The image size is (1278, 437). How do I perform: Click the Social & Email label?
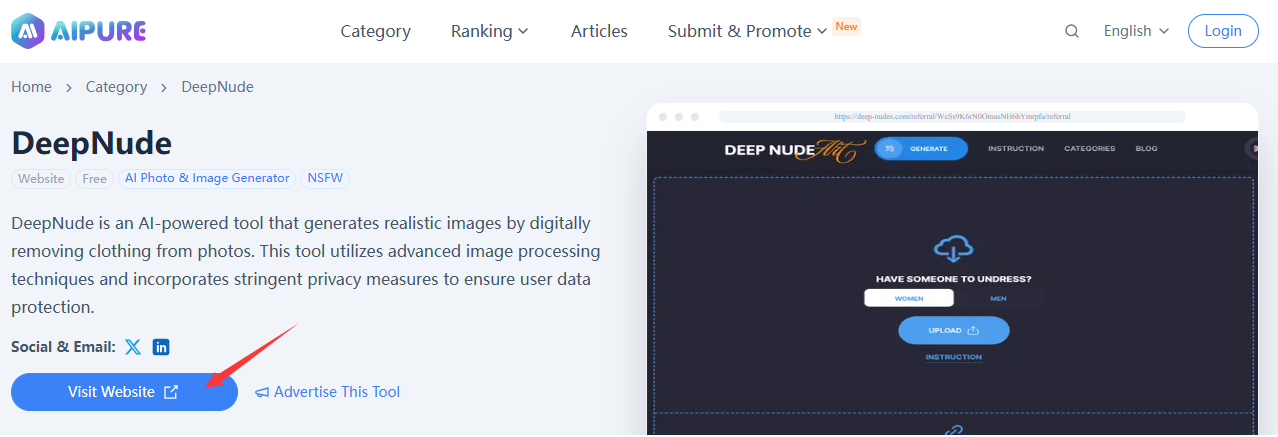63,347
